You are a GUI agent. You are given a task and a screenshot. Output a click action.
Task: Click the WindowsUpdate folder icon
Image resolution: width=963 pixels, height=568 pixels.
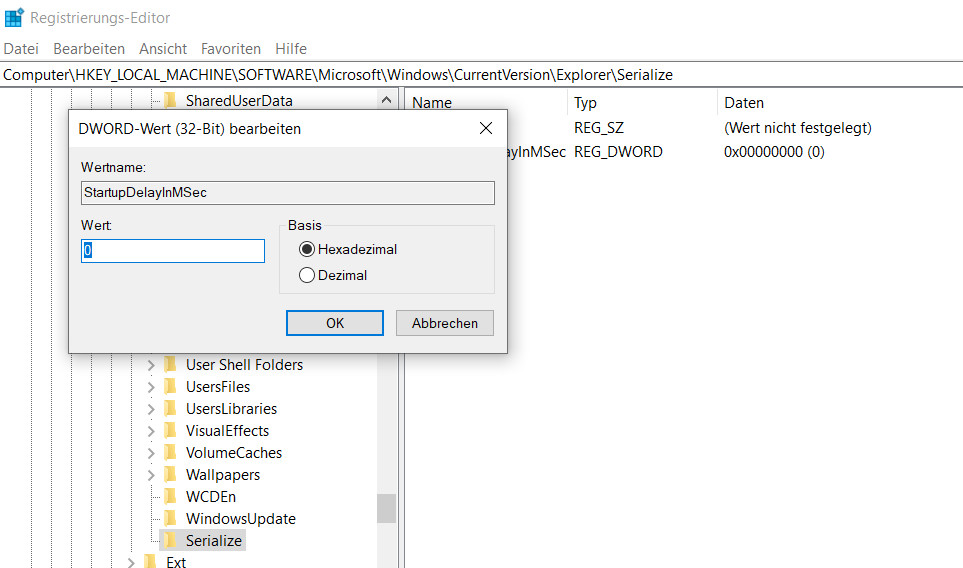[171, 519]
